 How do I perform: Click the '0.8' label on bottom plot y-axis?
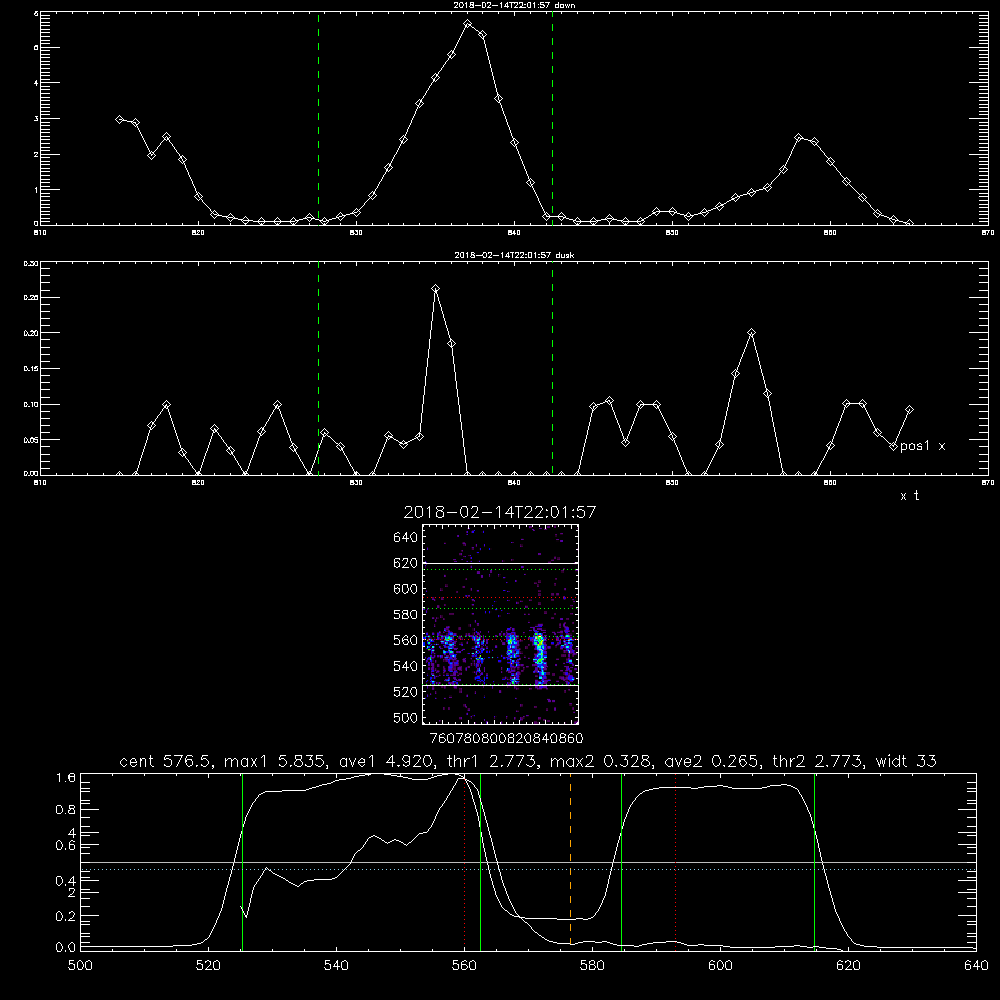coord(66,810)
